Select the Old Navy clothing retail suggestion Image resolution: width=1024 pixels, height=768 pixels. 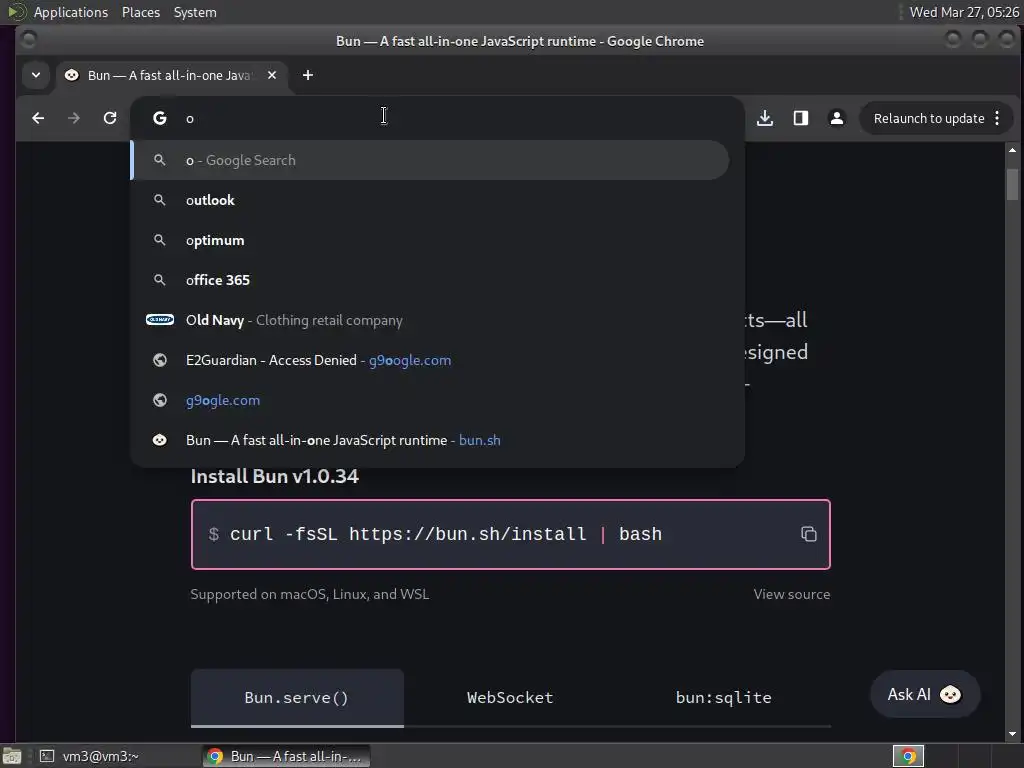431,320
